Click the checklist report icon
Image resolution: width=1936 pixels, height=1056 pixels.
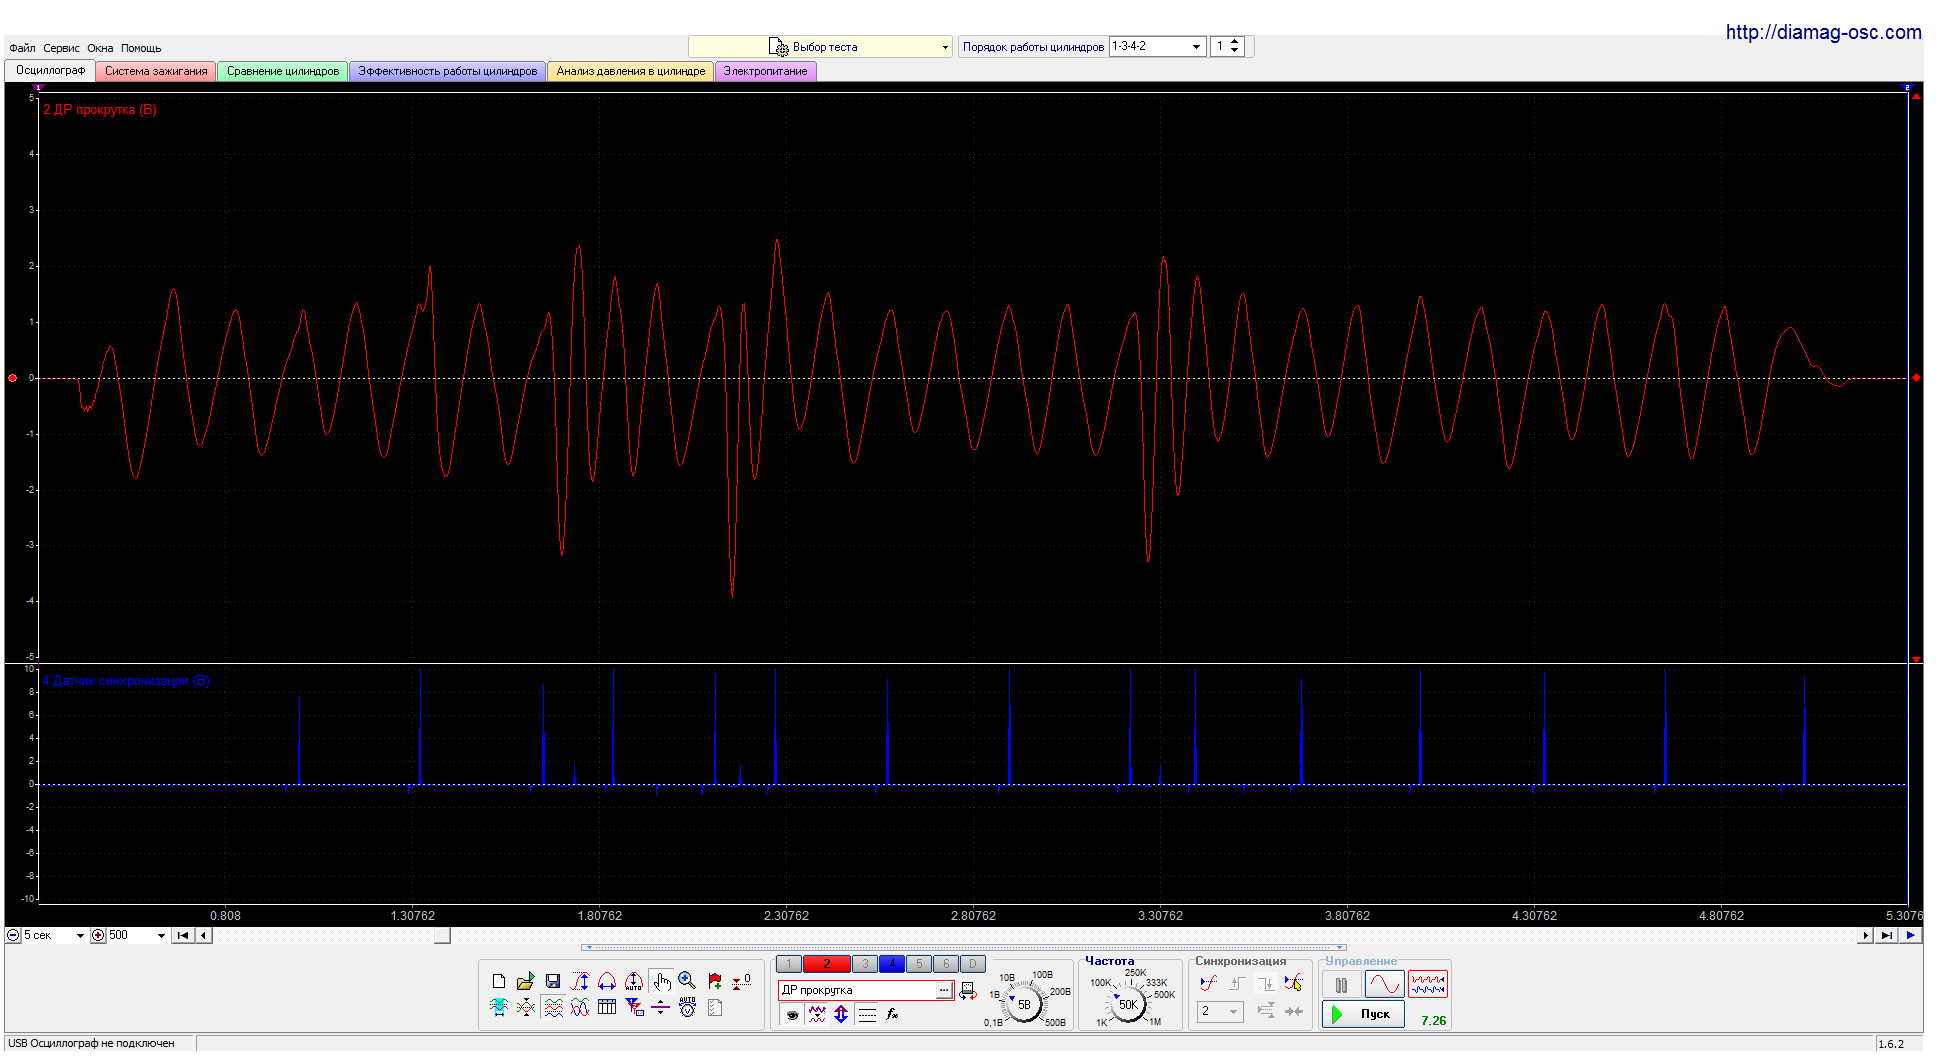click(x=715, y=1008)
